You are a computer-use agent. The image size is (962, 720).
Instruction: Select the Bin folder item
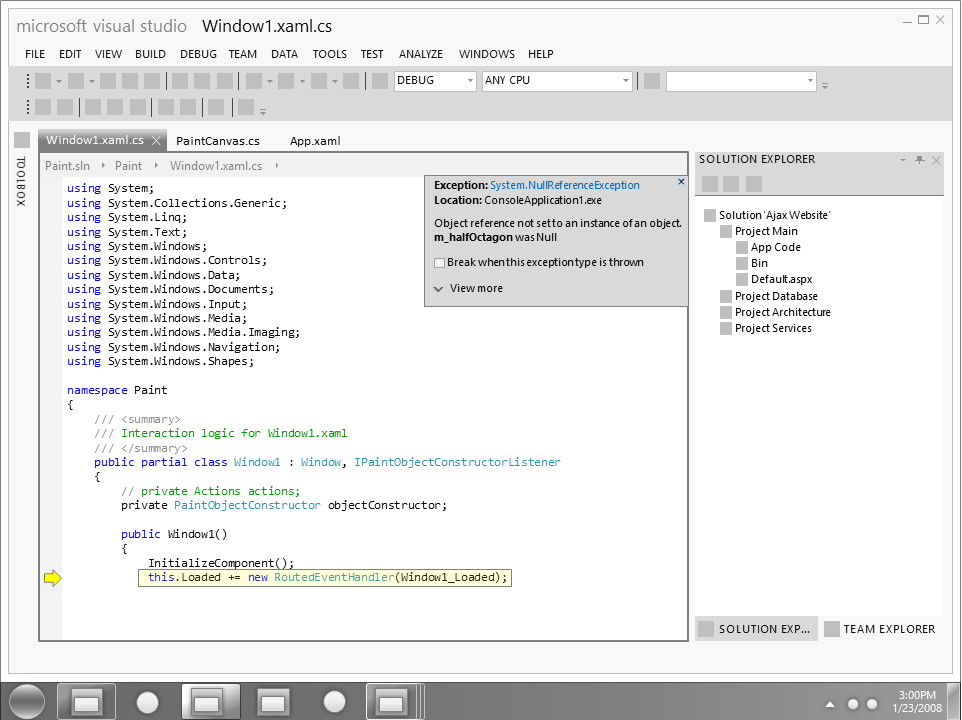(759, 263)
